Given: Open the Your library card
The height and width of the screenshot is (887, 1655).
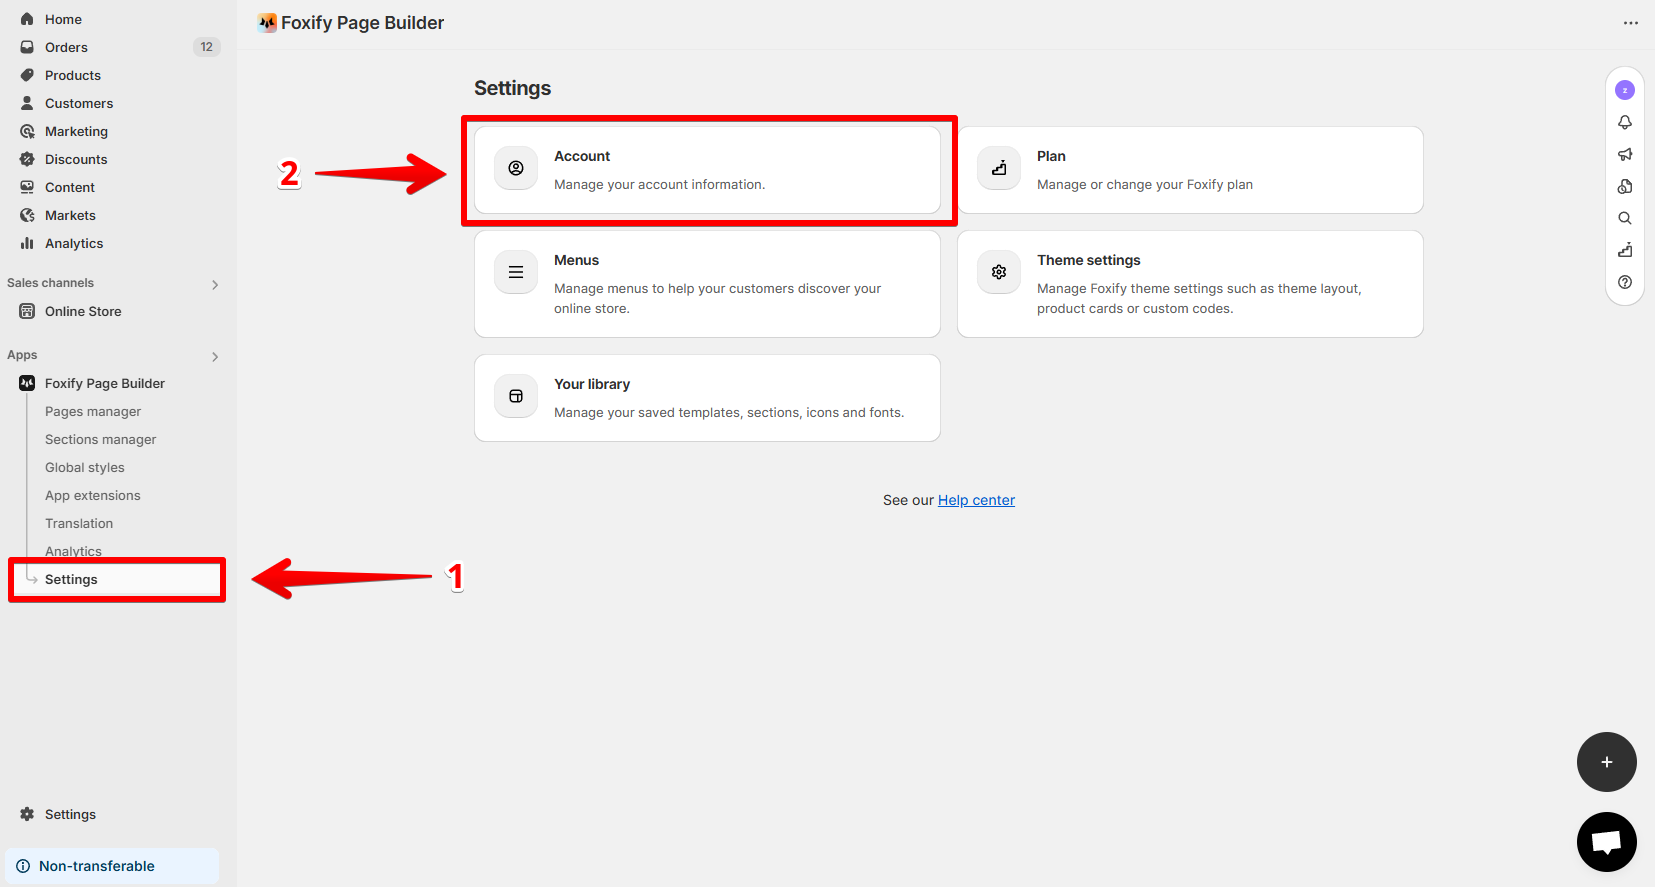Looking at the screenshot, I should click(x=707, y=398).
